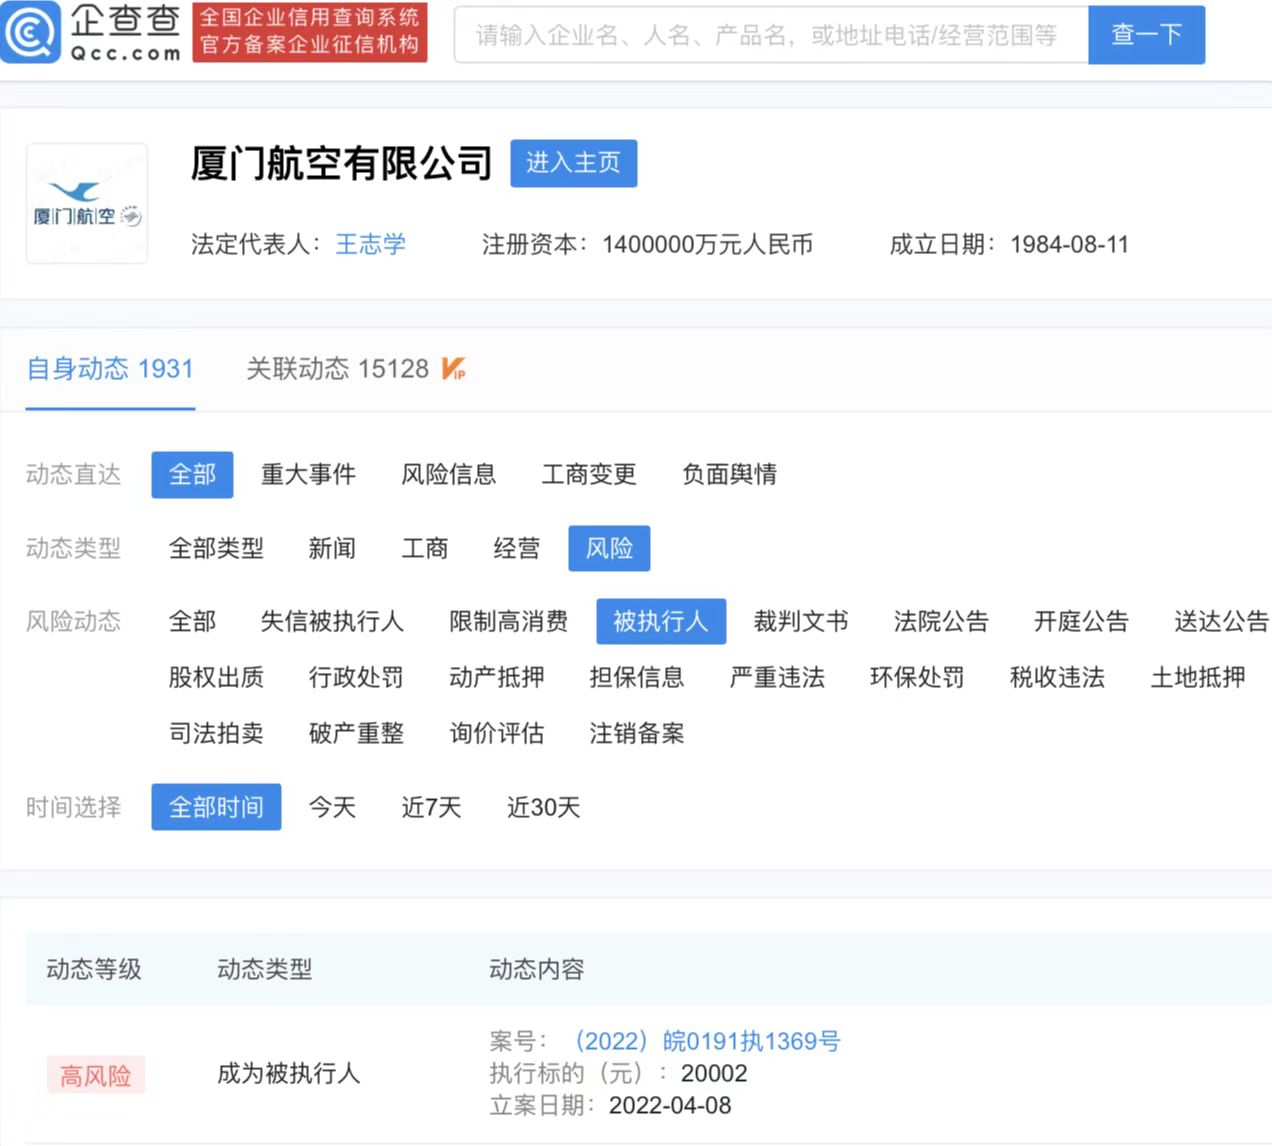Filter by 司法拍卖
The height and width of the screenshot is (1146, 1272).
pyautogui.click(x=216, y=733)
